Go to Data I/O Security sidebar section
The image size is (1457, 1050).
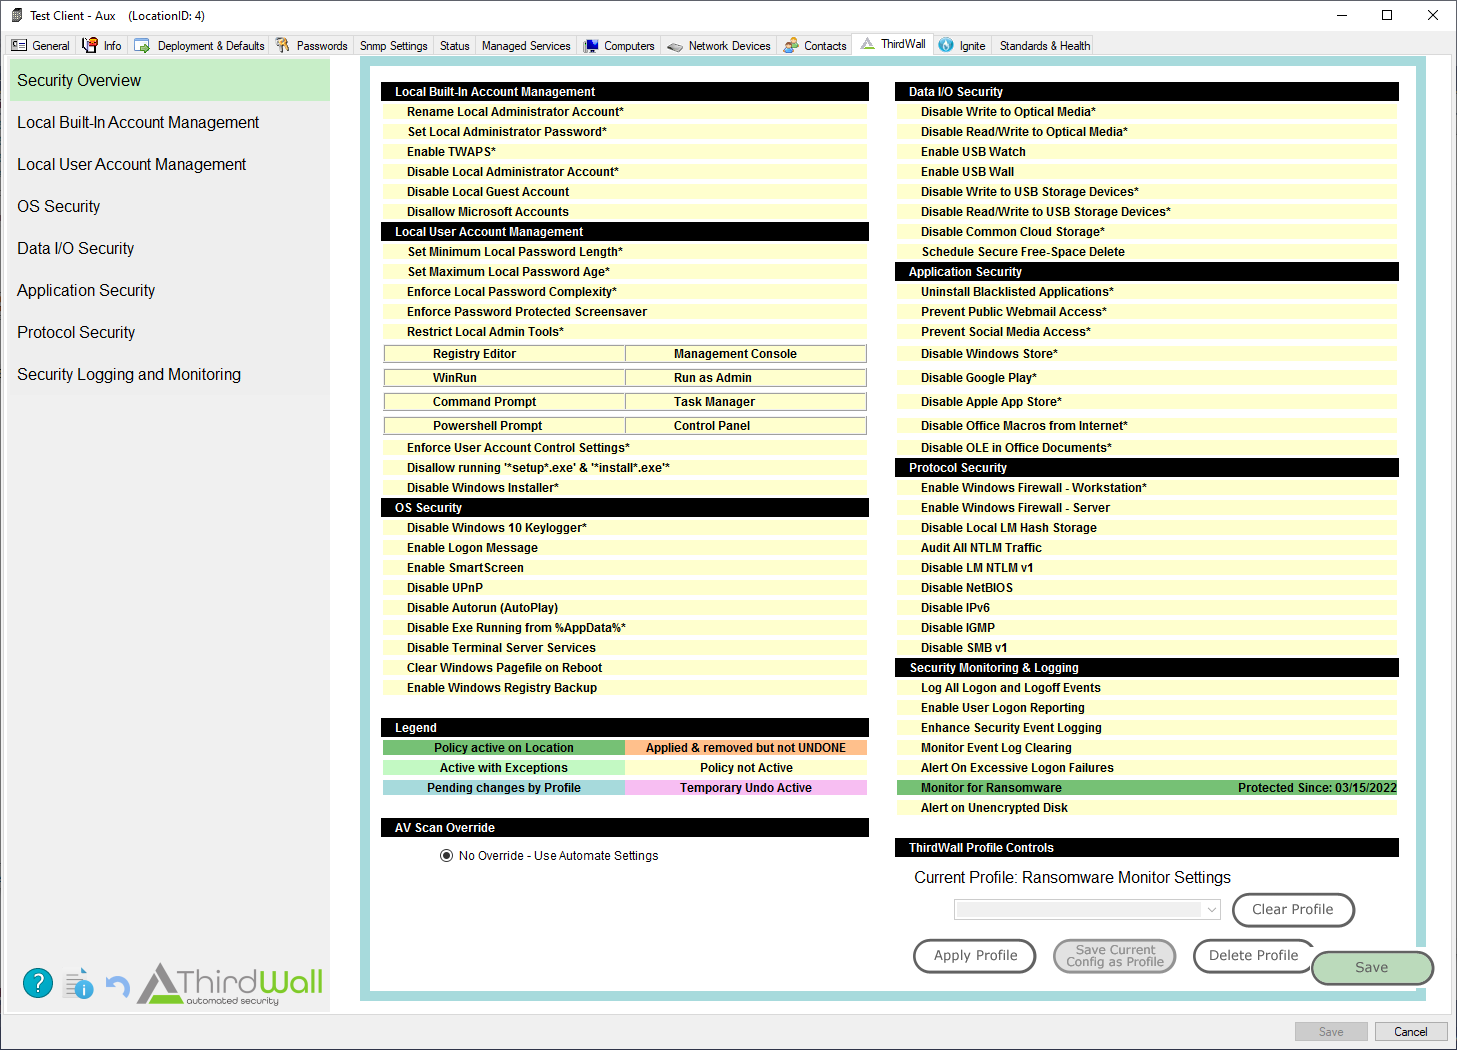point(170,248)
